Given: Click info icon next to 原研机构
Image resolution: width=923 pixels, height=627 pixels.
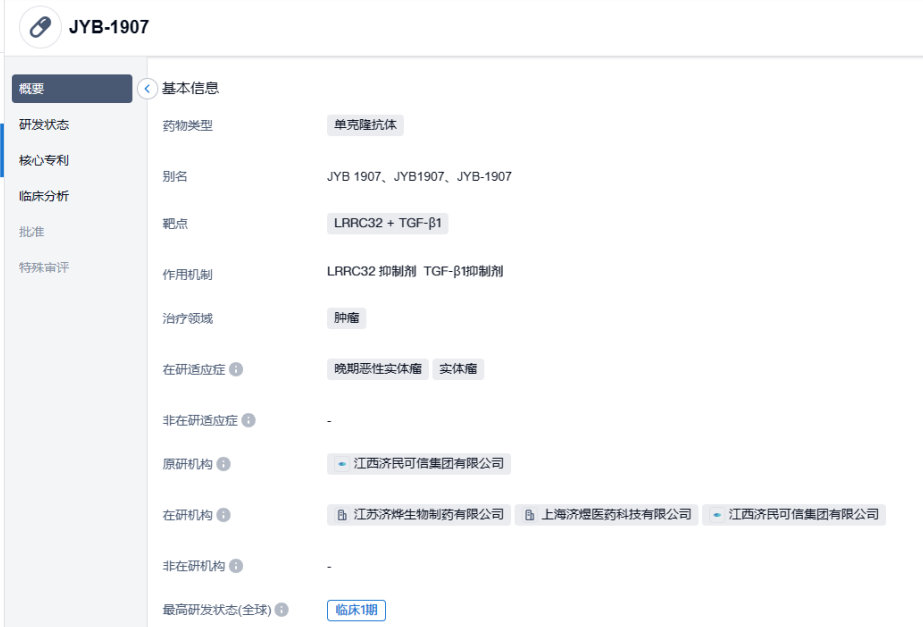Looking at the screenshot, I should pyautogui.click(x=224, y=464).
